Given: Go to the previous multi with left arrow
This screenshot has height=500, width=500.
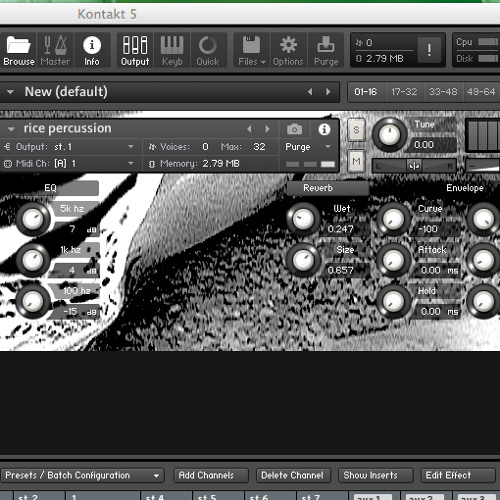Looking at the screenshot, I should [x=310, y=92].
